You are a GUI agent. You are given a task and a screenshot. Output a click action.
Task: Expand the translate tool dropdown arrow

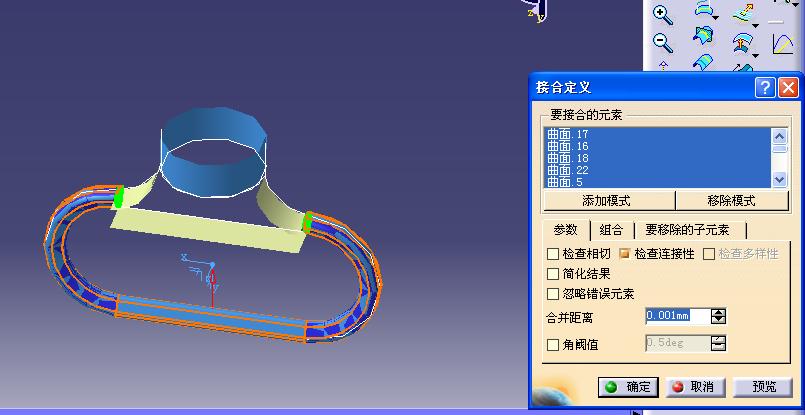[755, 25]
